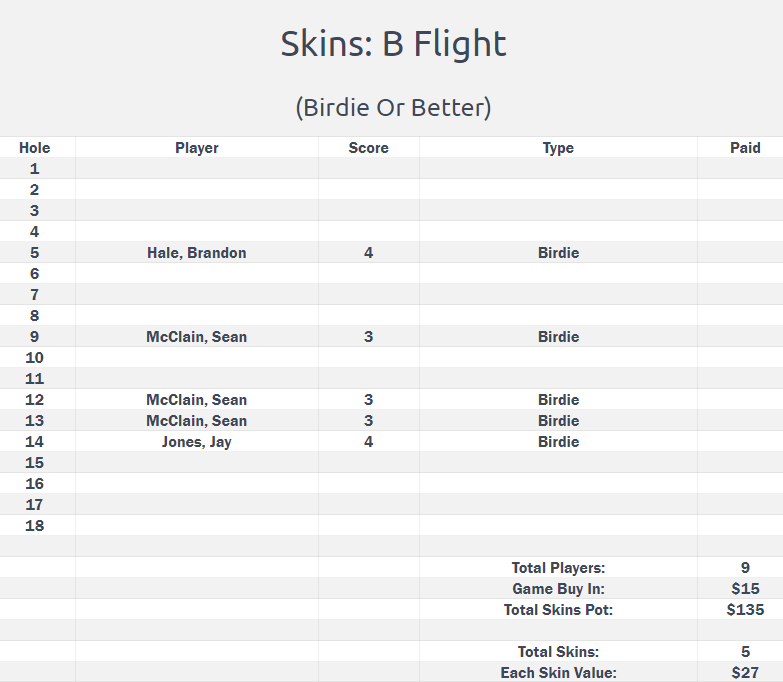Click the score 4 on hole 14
783x682 pixels.
coord(369,441)
